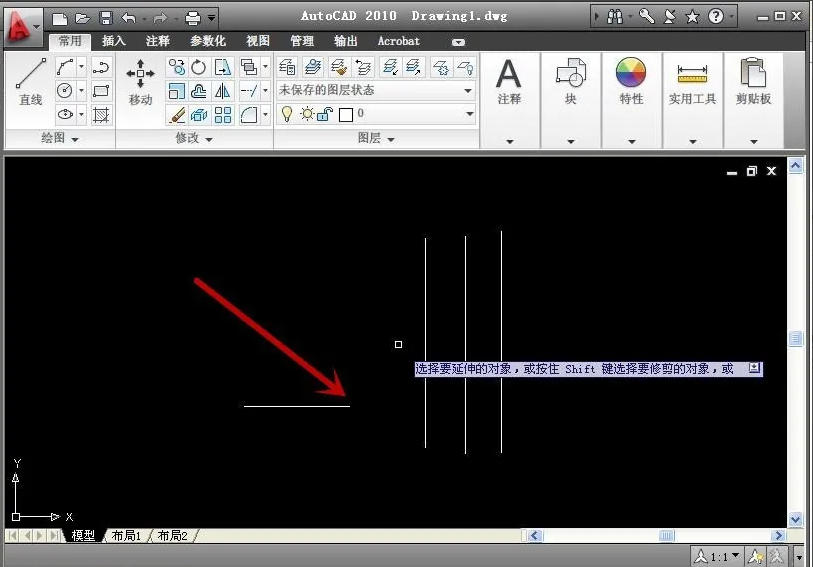
Task: Click the 特性 properties color wheel
Action: click(631, 75)
